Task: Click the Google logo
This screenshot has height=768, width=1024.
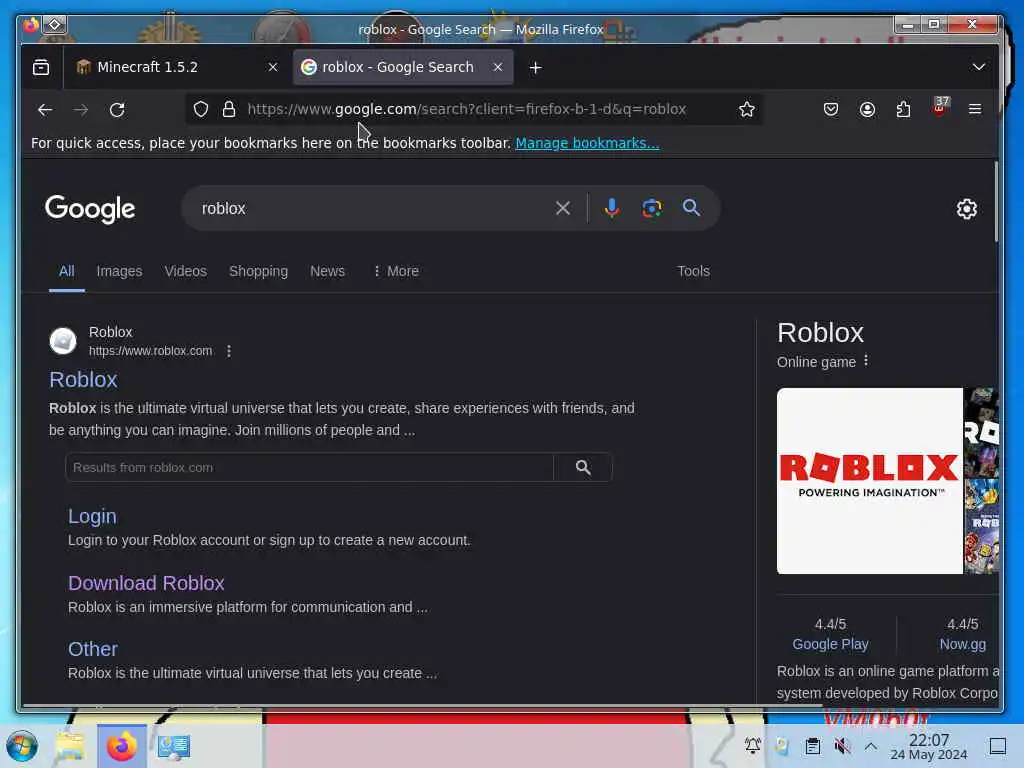Action: coord(90,209)
